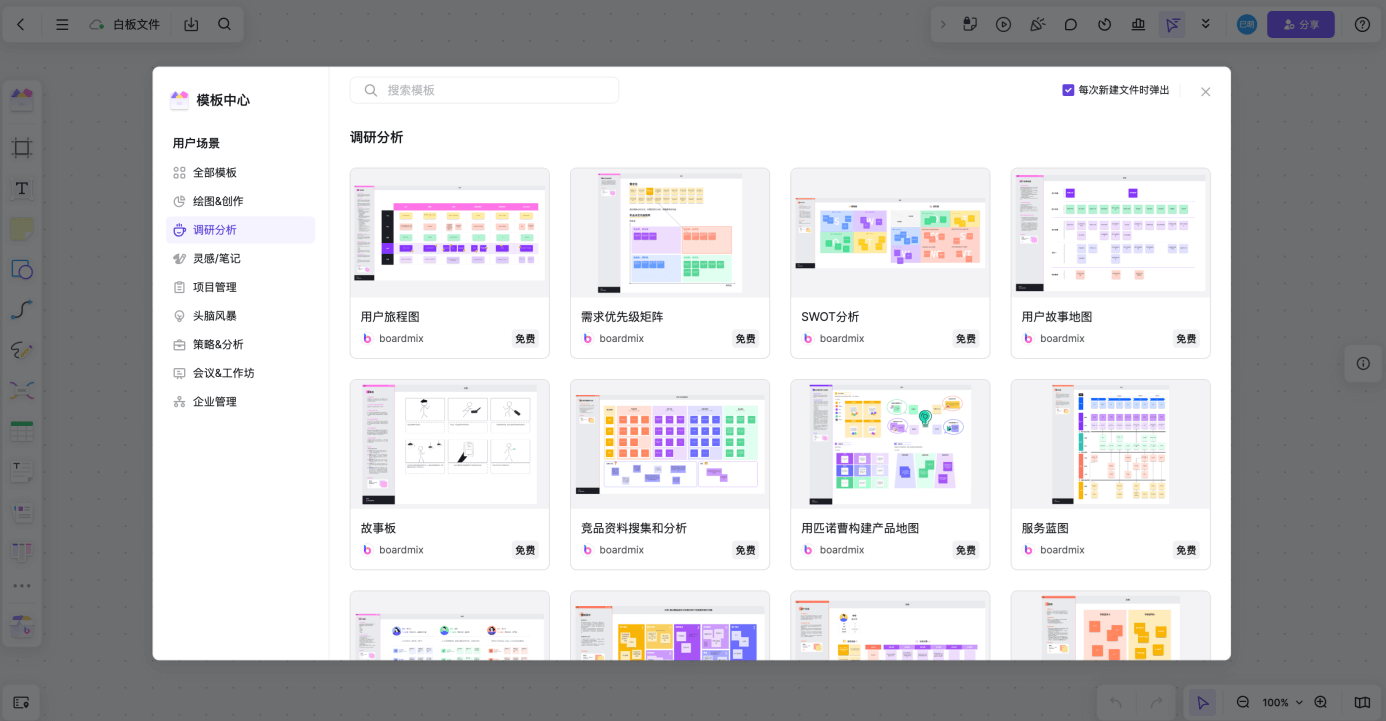Expand more tools double-chevron
Screen dimensions: 1386x721
click(1206, 24)
